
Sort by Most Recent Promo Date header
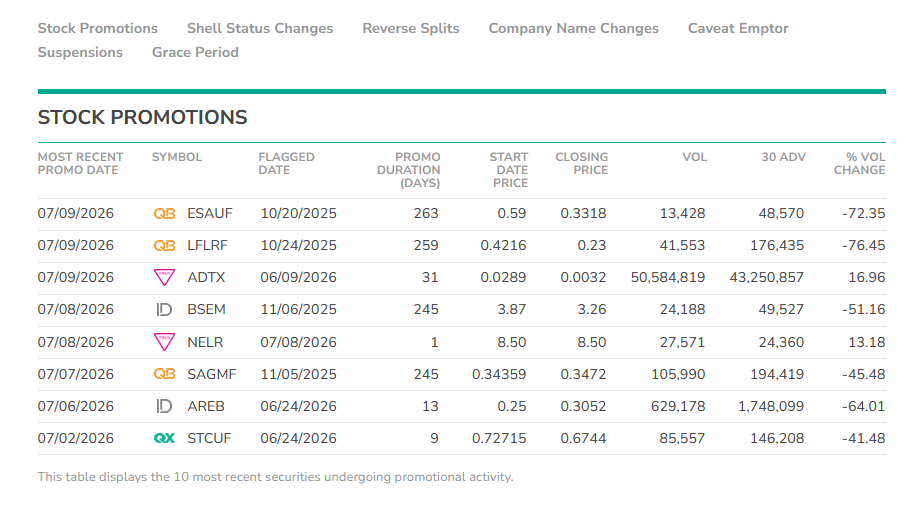coord(80,164)
